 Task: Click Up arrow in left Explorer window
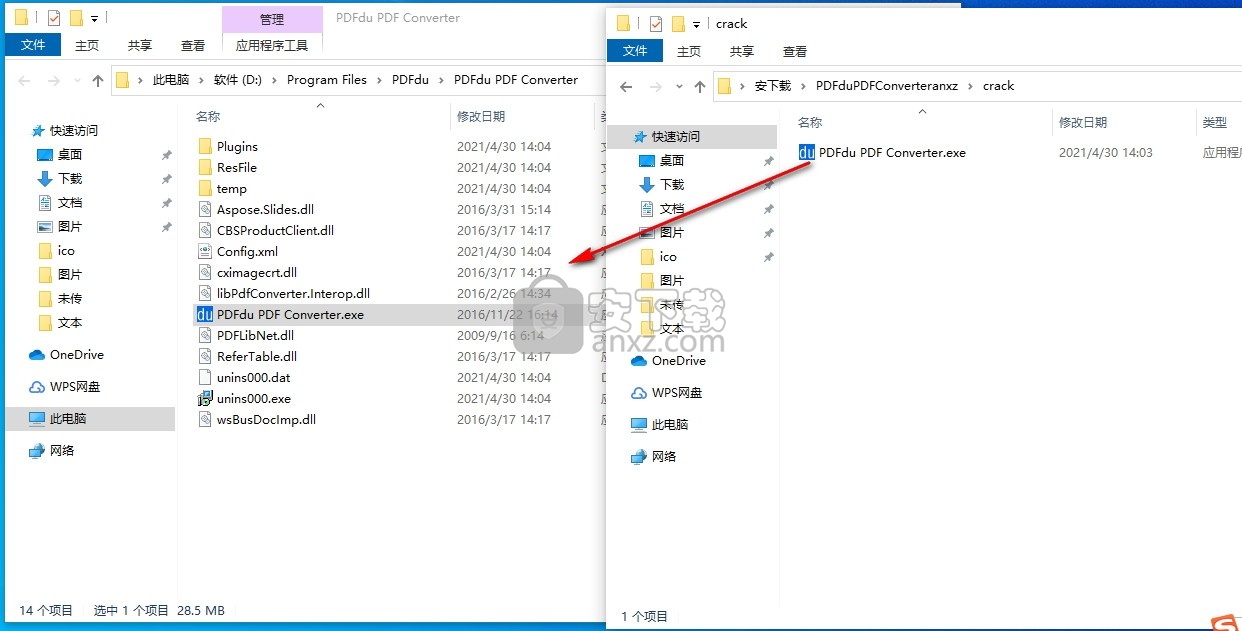coord(97,80)
